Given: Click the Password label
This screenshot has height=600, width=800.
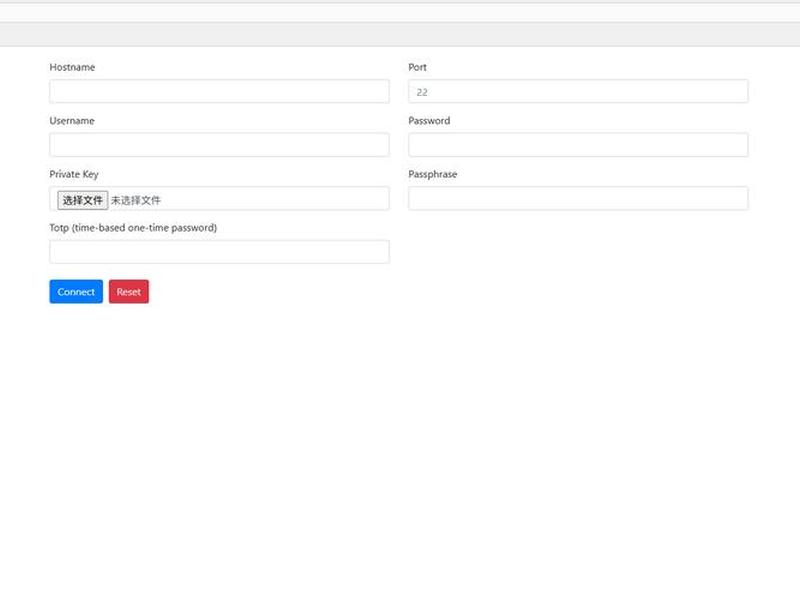Looking at the screenshot, I should [429, 121].
